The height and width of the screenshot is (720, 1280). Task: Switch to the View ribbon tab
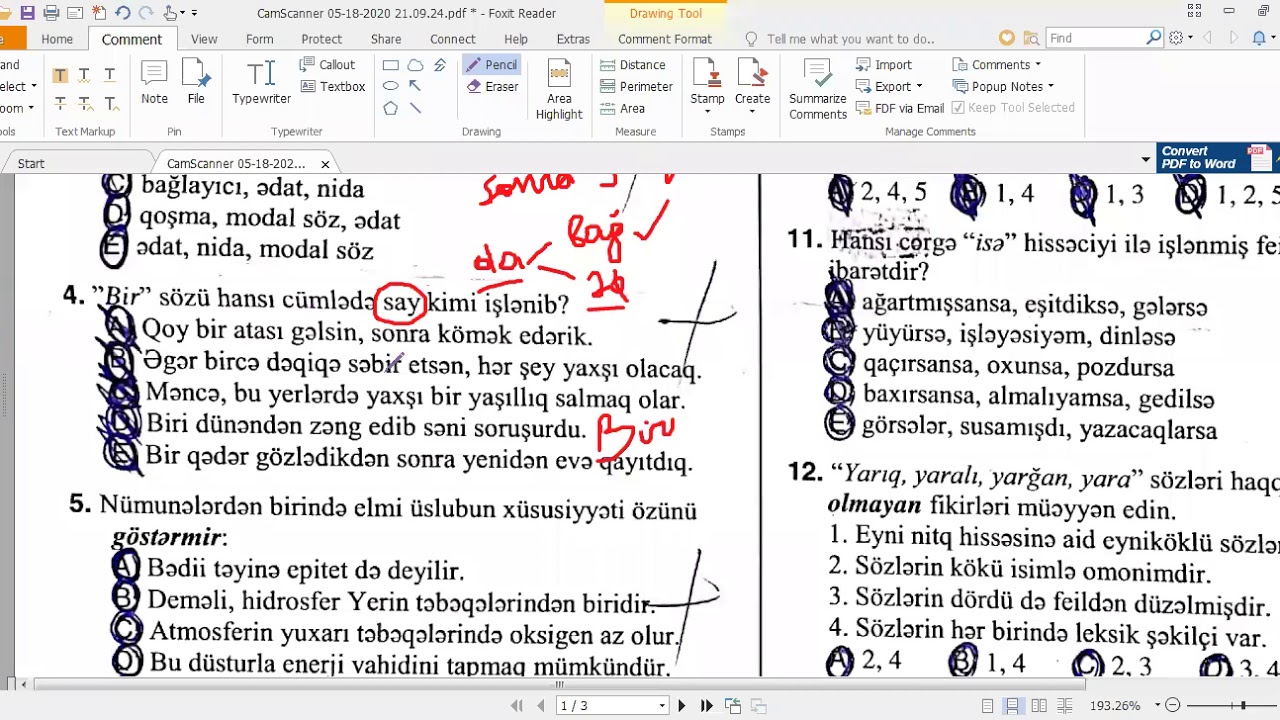click(204, 39)
